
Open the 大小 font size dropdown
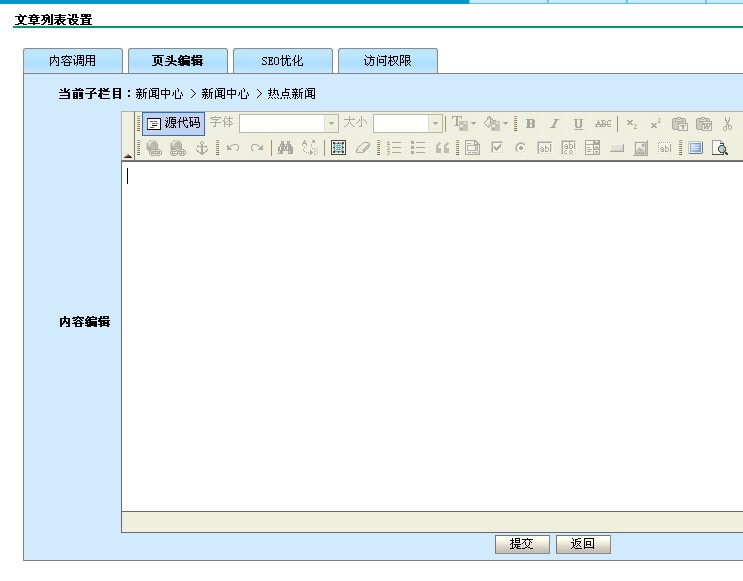(435, 124)
